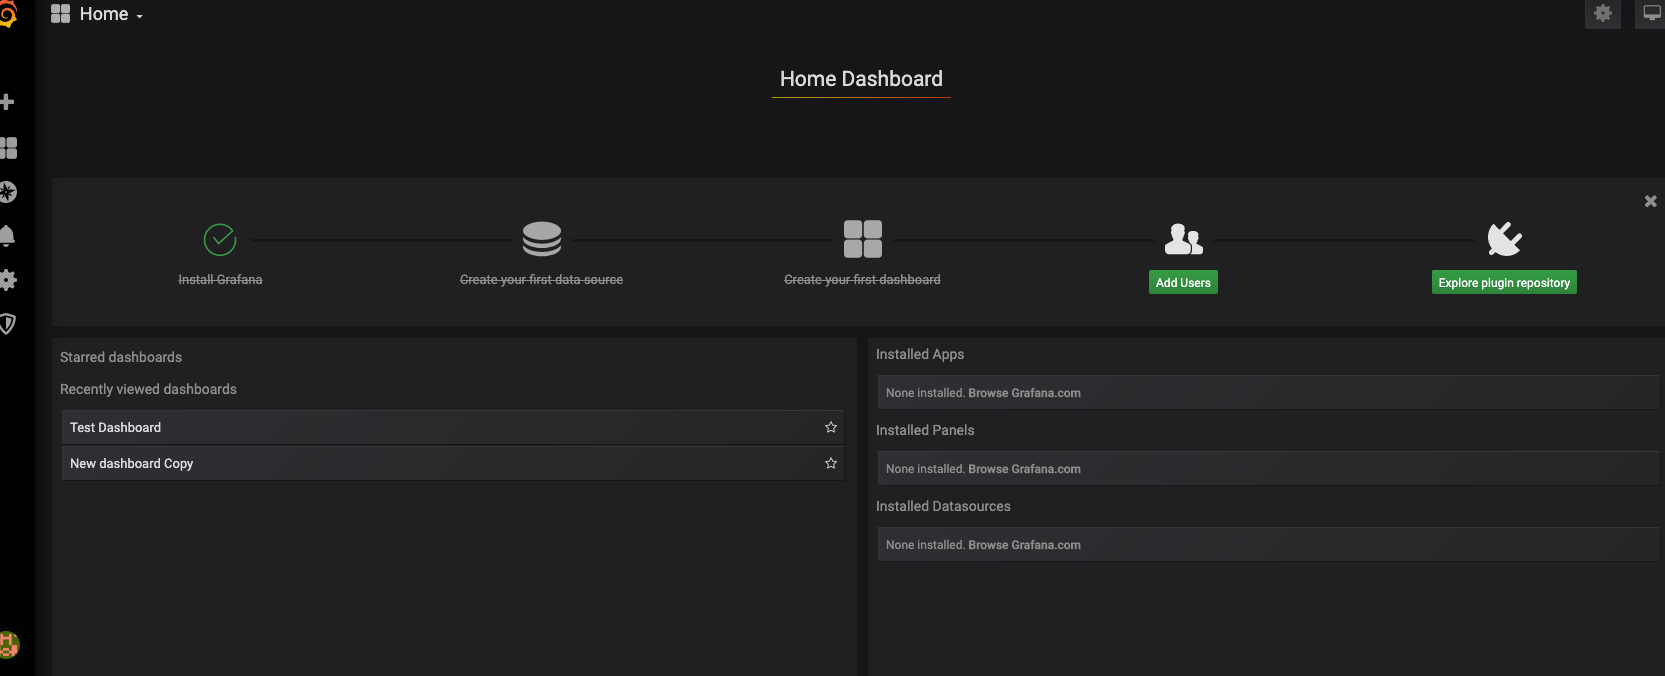Click the Add Users button
Viewport: 1665px width, 676px height.
(1183, 283)
